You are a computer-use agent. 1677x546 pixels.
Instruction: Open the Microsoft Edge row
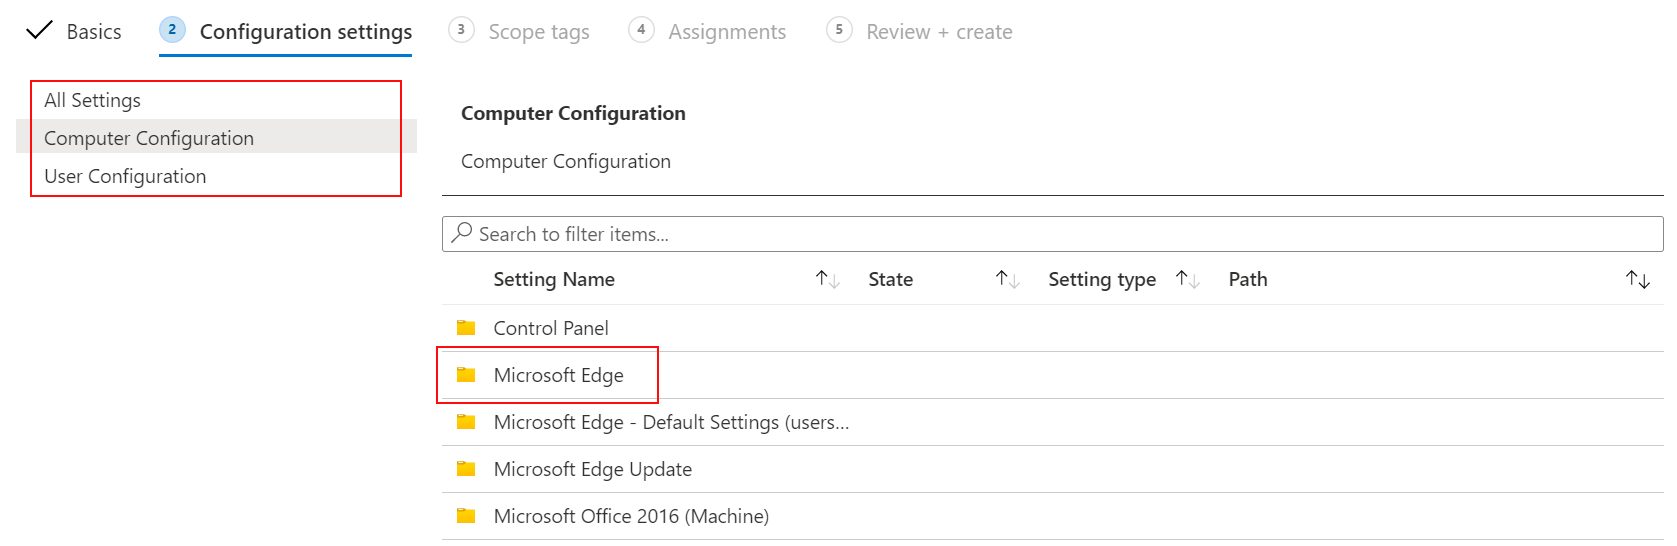1053,375
